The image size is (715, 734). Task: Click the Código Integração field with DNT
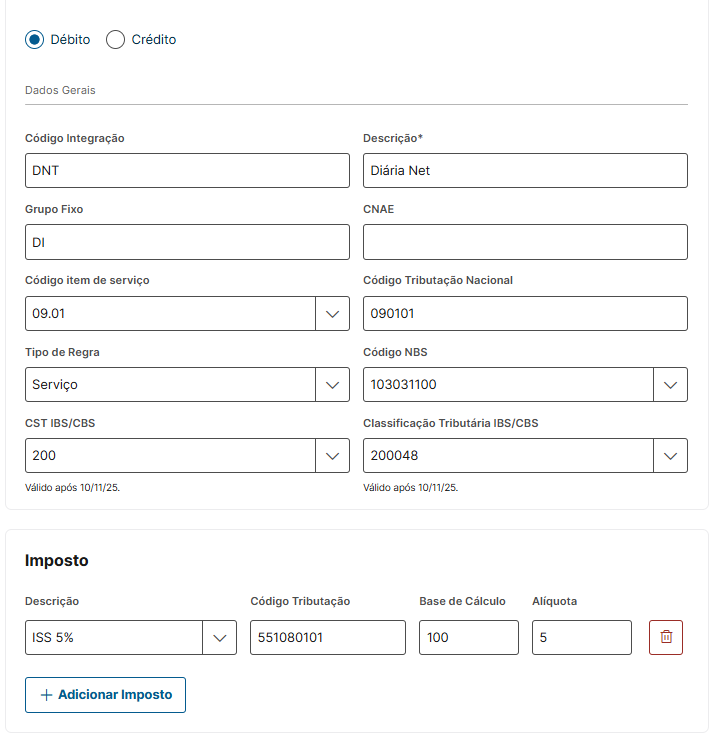[x=187, y=170]
